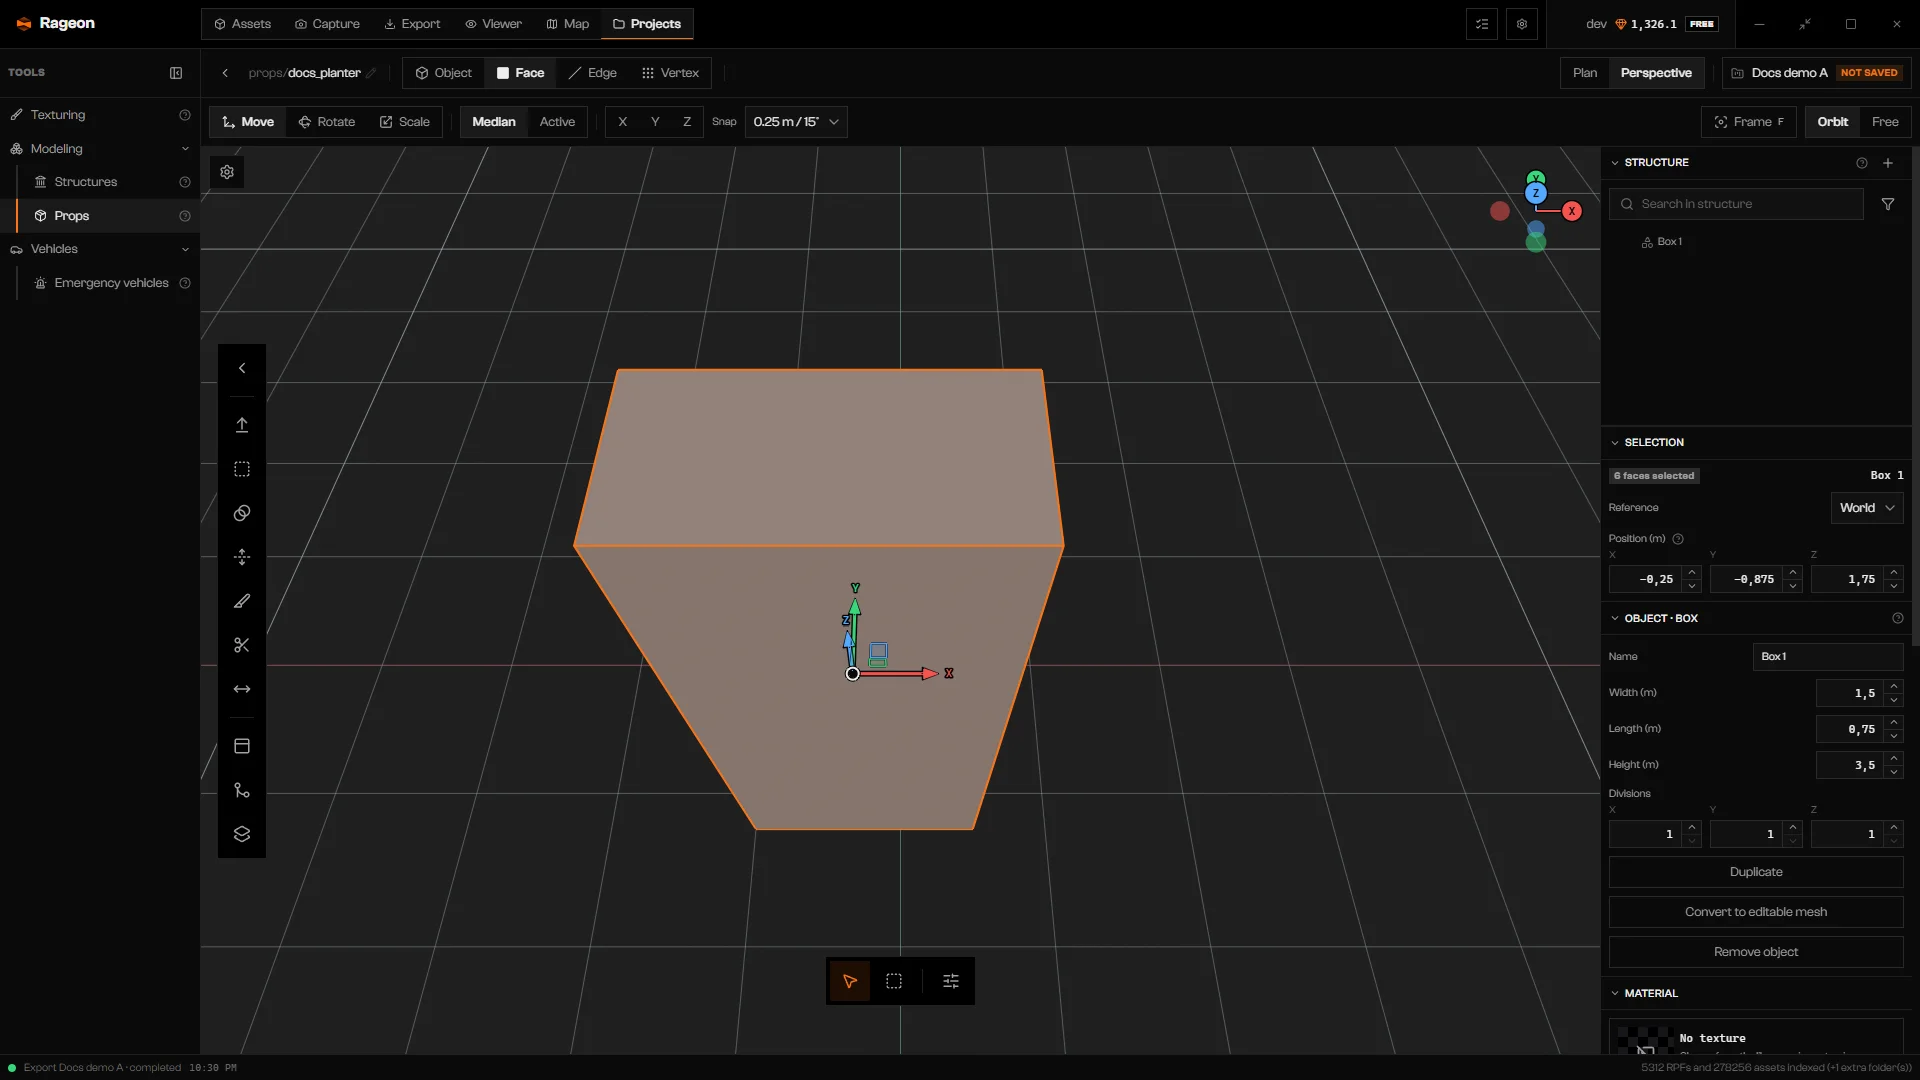The image size is (1920, 1080).
Task: Toggle the Z axis constraint
Action: tap(687, 122)
